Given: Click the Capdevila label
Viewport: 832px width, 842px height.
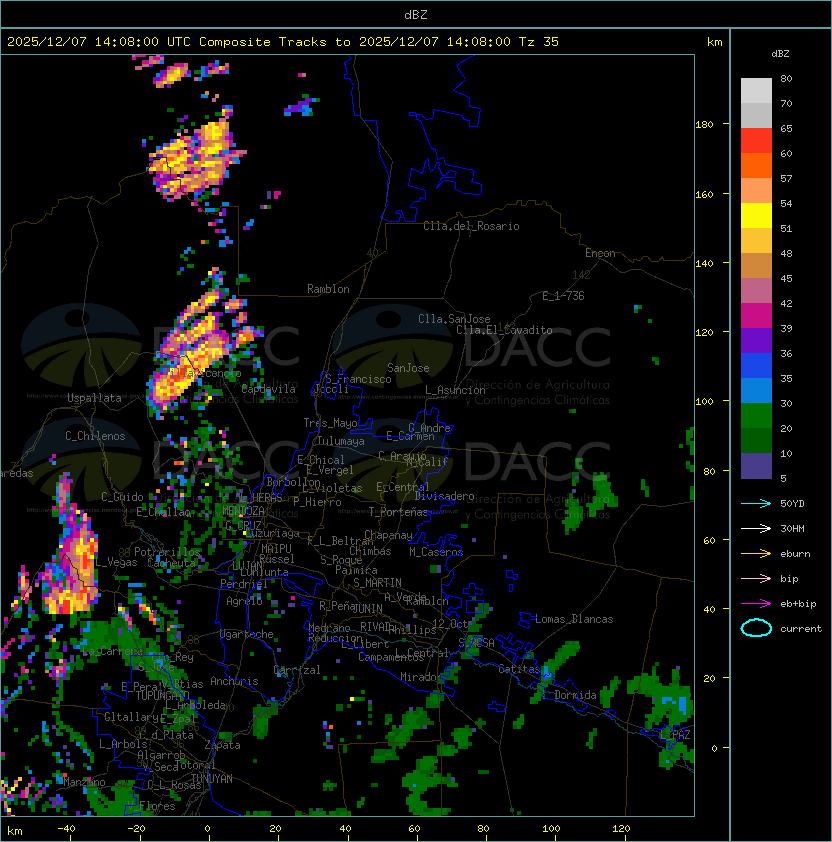Looking at the screenshot, I should [268, 389].
